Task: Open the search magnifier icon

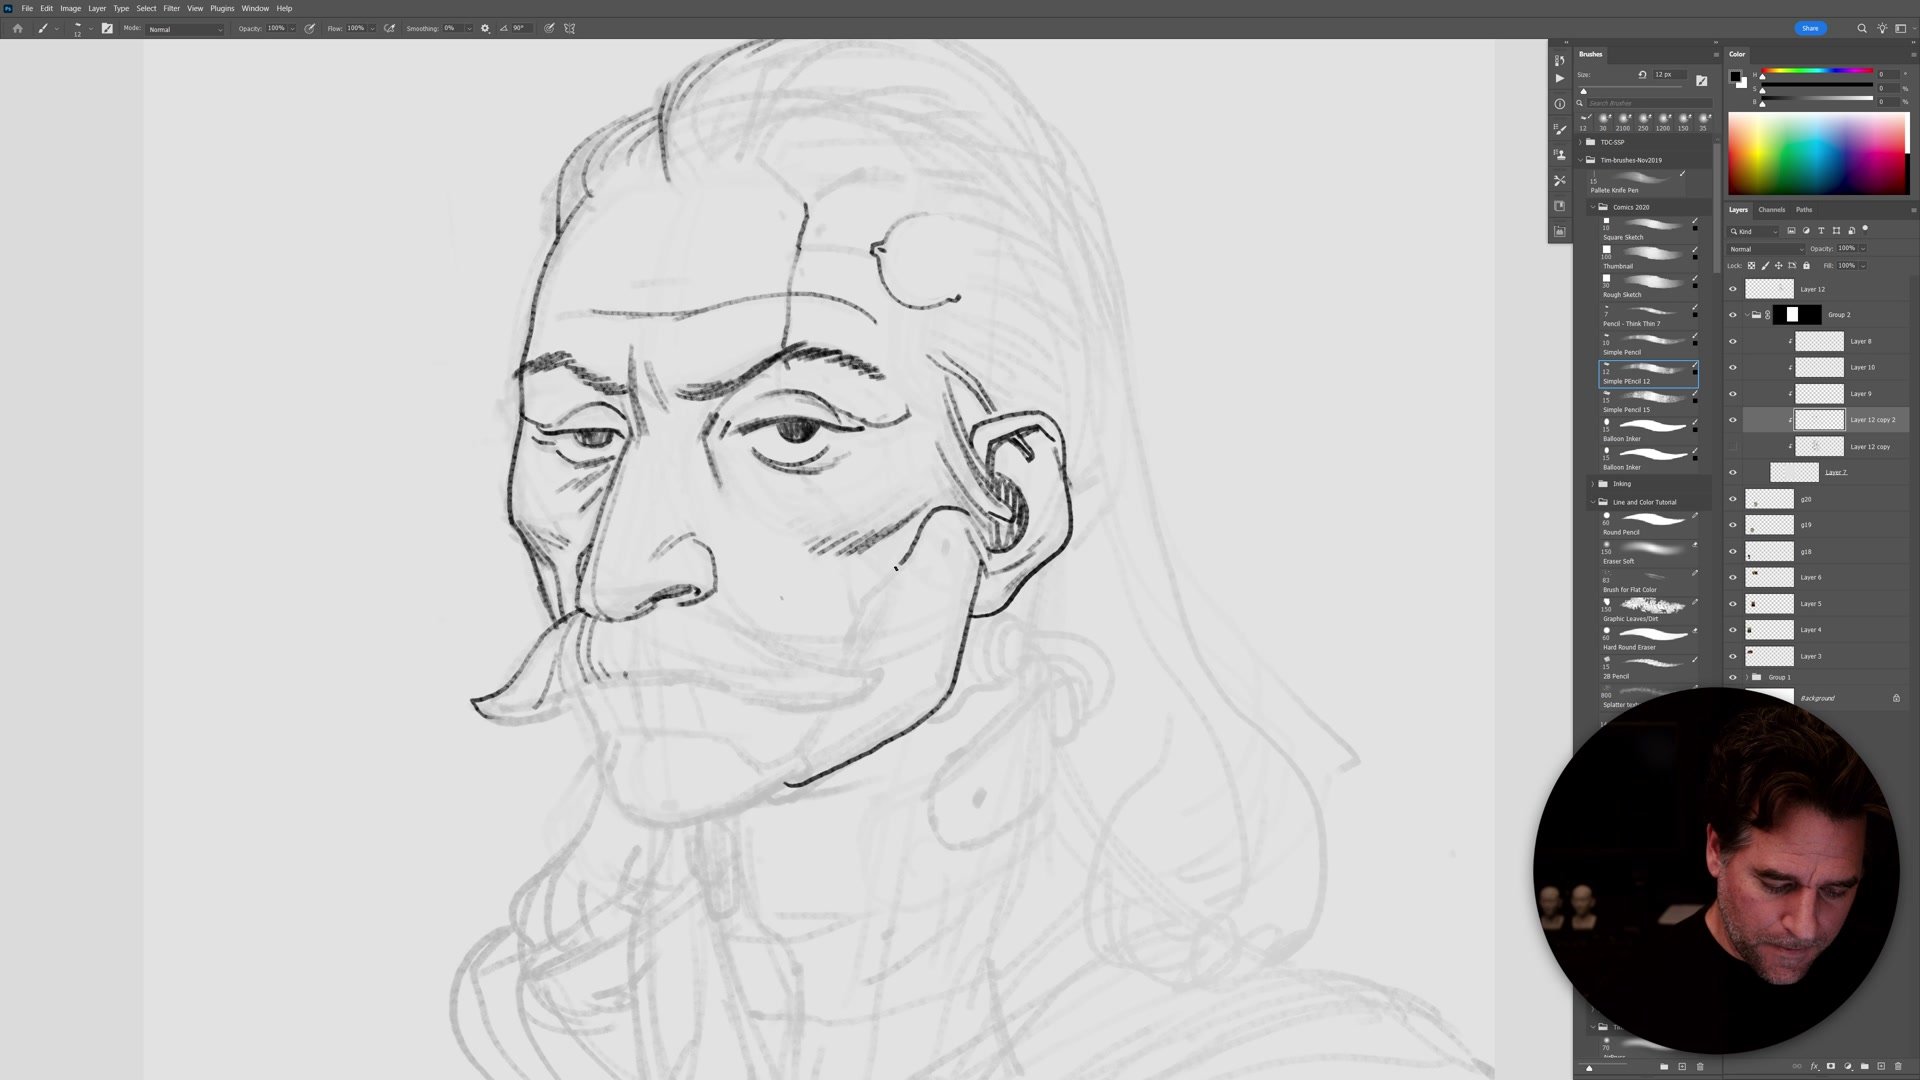Action: point(1862,28)
